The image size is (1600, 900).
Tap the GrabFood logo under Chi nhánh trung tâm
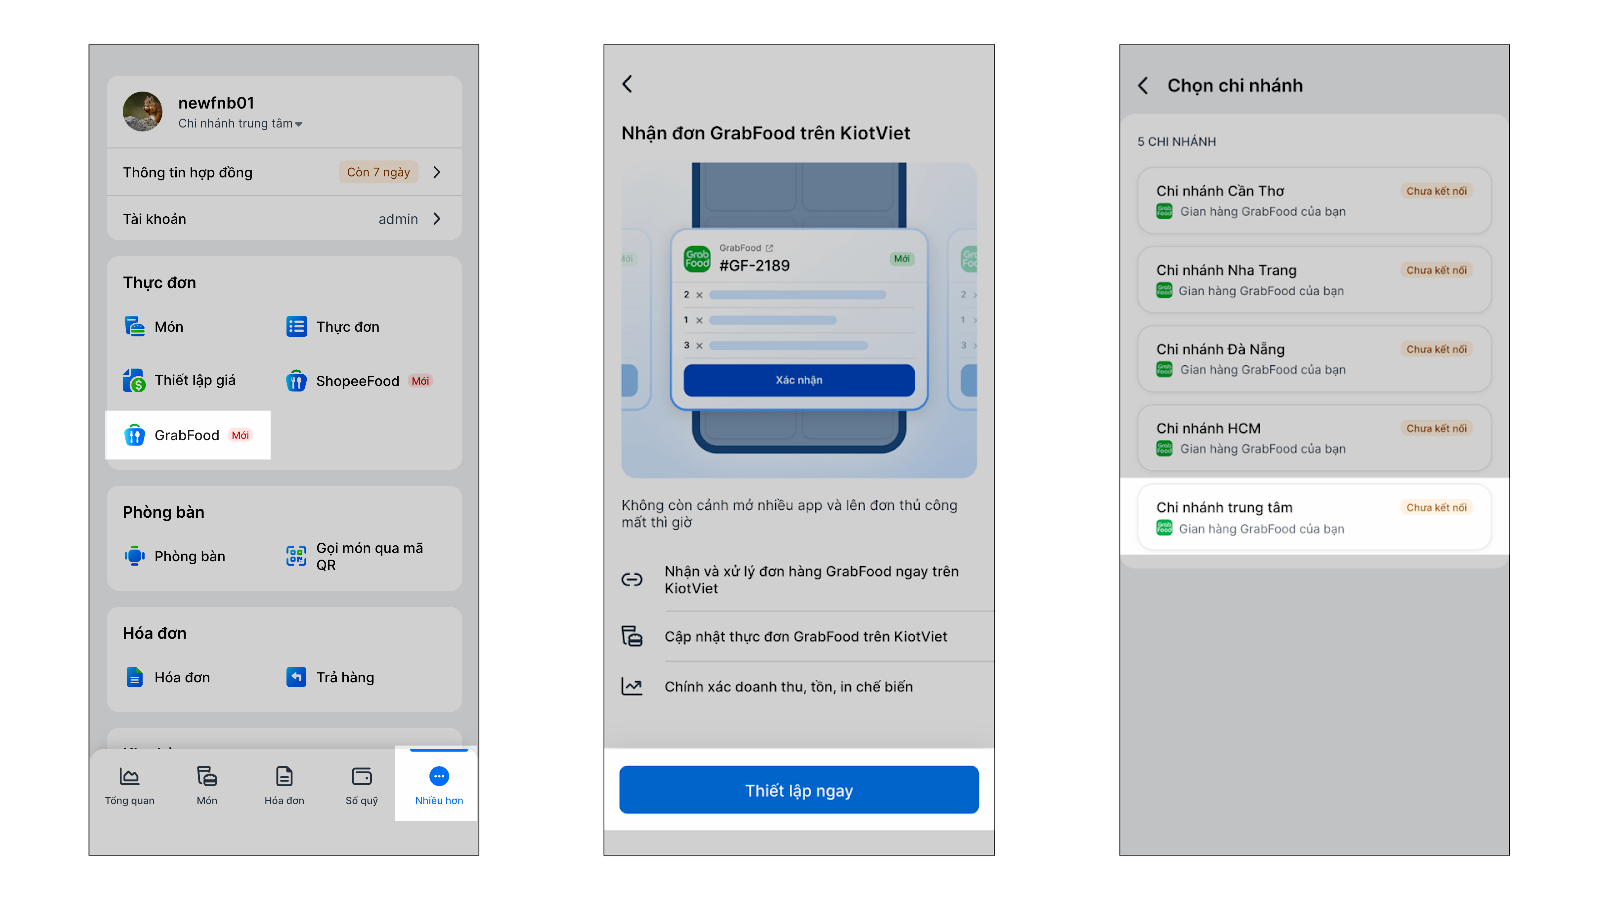[x=1164, y=529]
